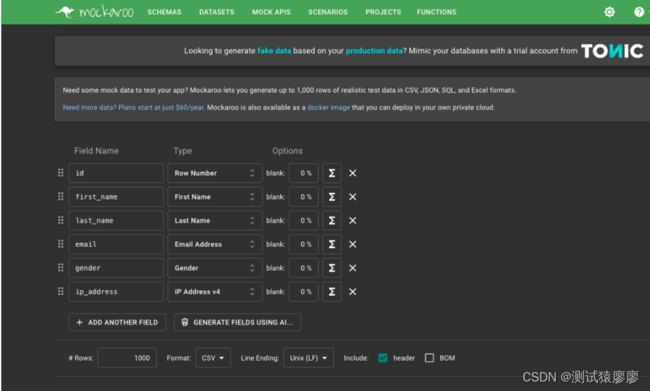Image resolution: width=650 pixels, height=391 pixels.
Task: Remove the email field row
Action: pyautogui.click(x=352, y=244)
